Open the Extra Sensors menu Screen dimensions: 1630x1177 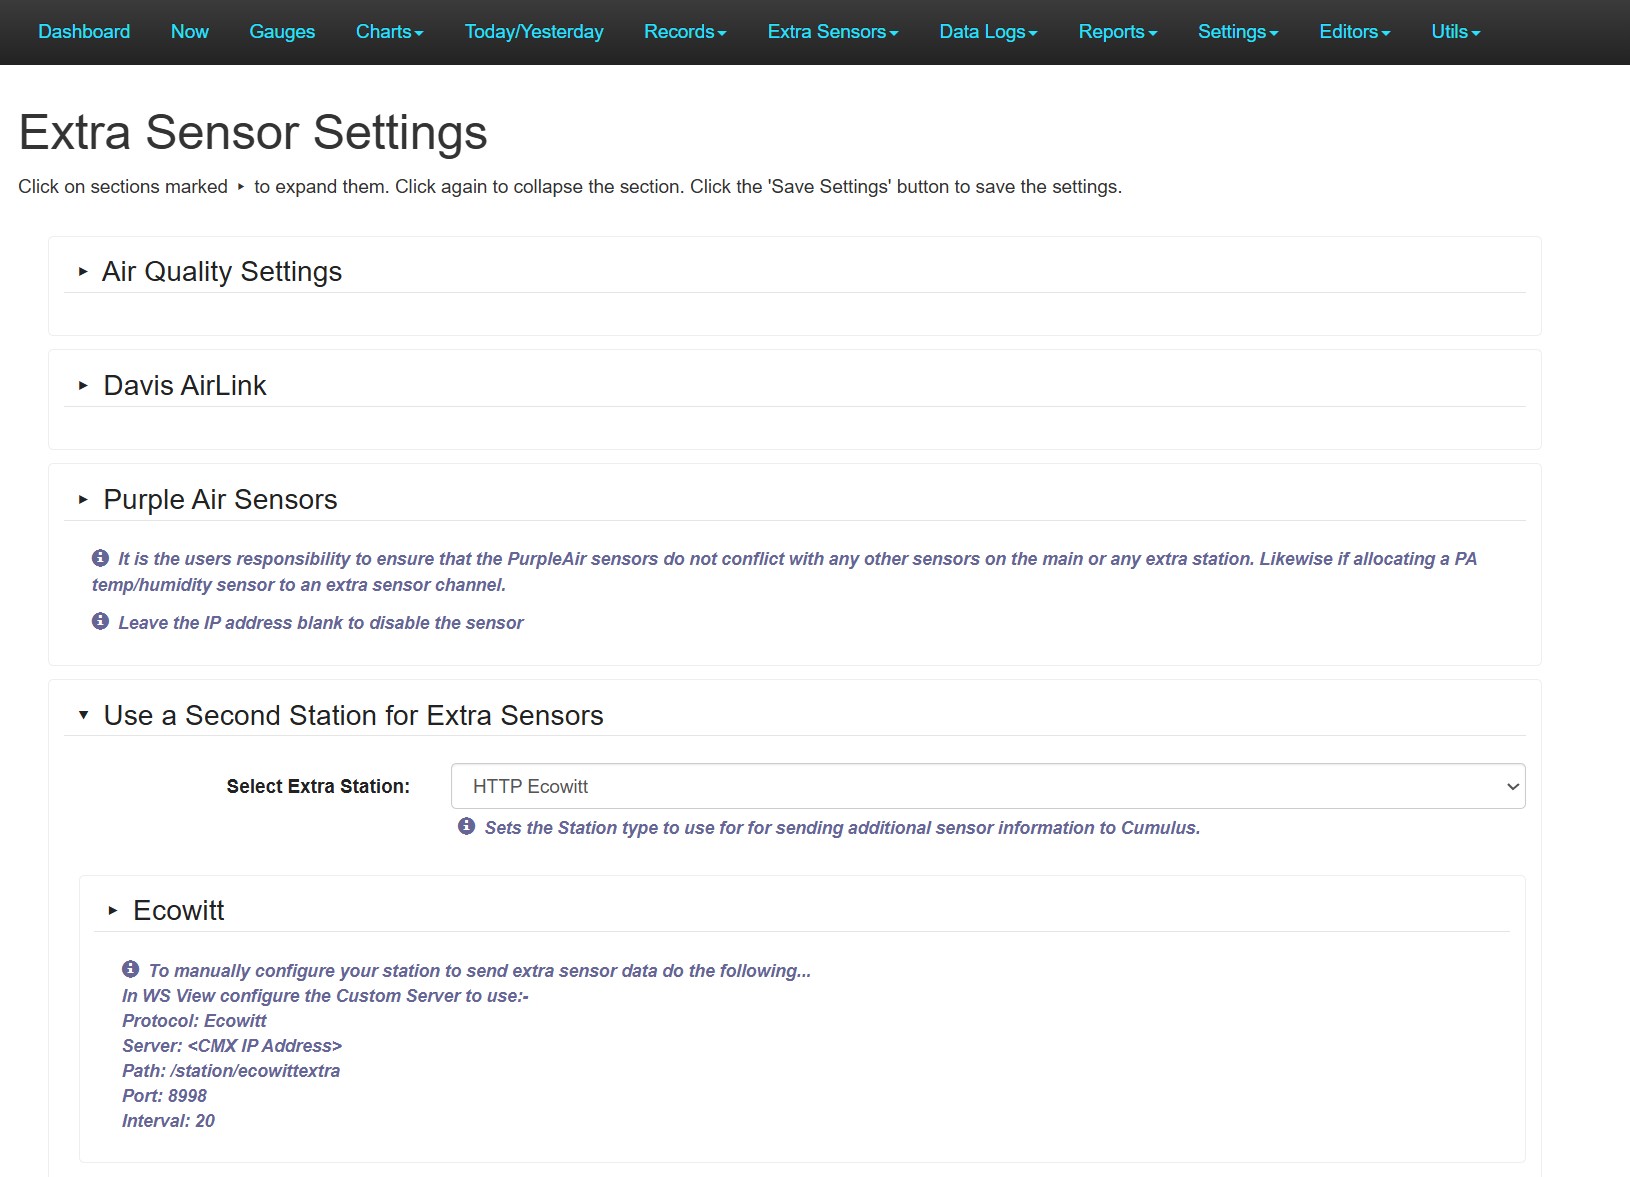coord(832,32)
